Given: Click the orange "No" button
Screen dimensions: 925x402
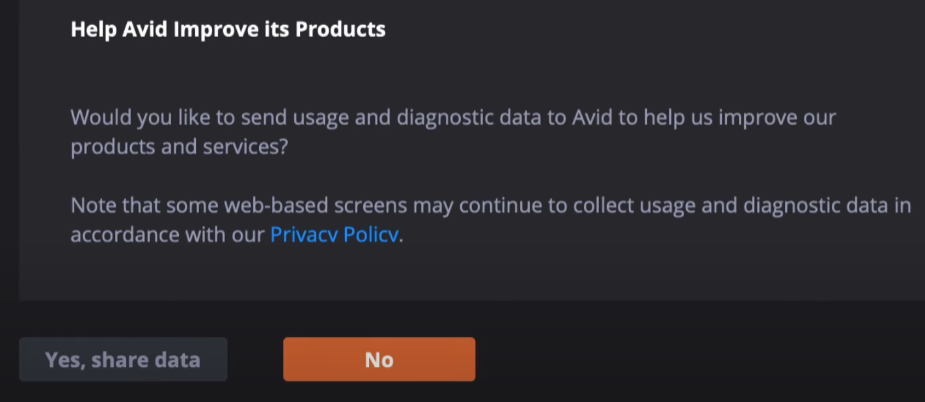Looking at the screenshot, I should [x=379, y=360].
